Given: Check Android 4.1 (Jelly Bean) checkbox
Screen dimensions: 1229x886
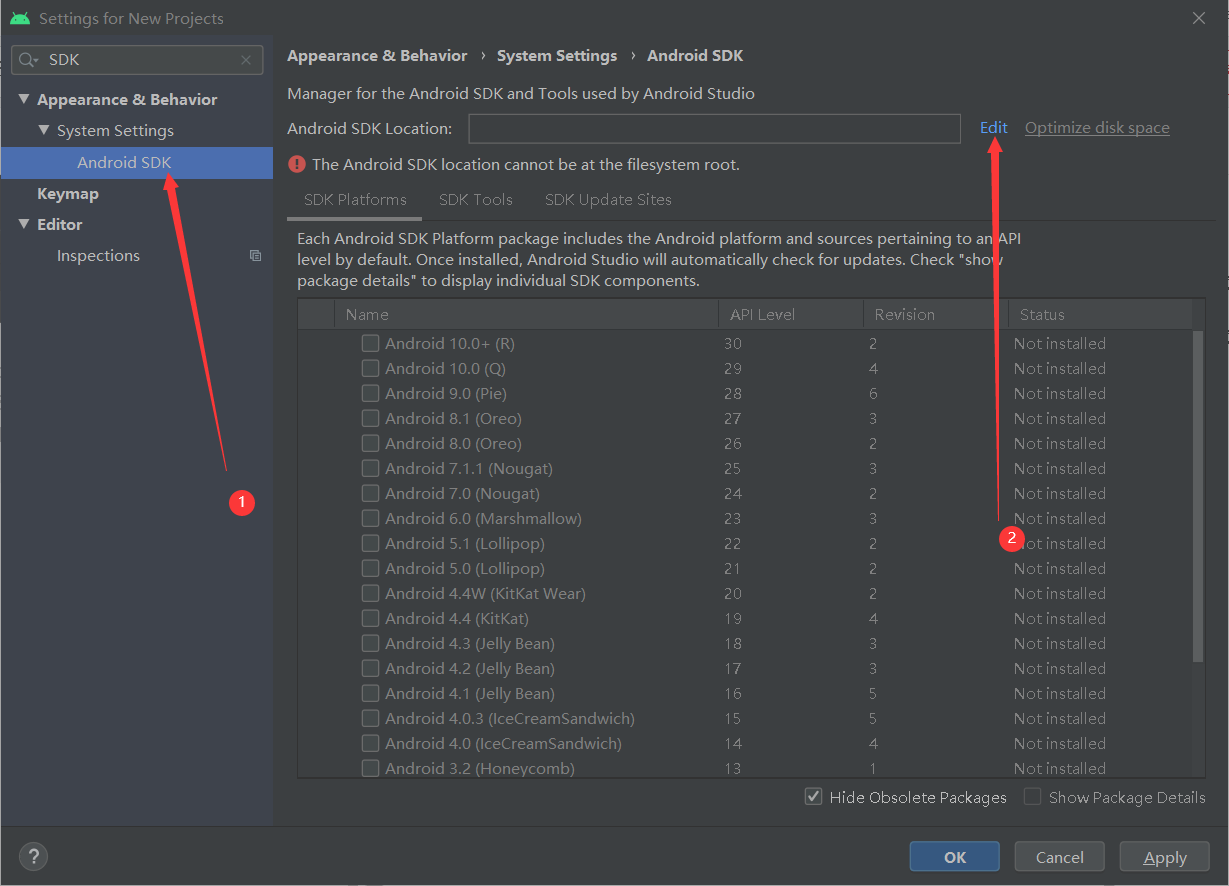Looking at the screenshot, I should (x=370, y=693).
